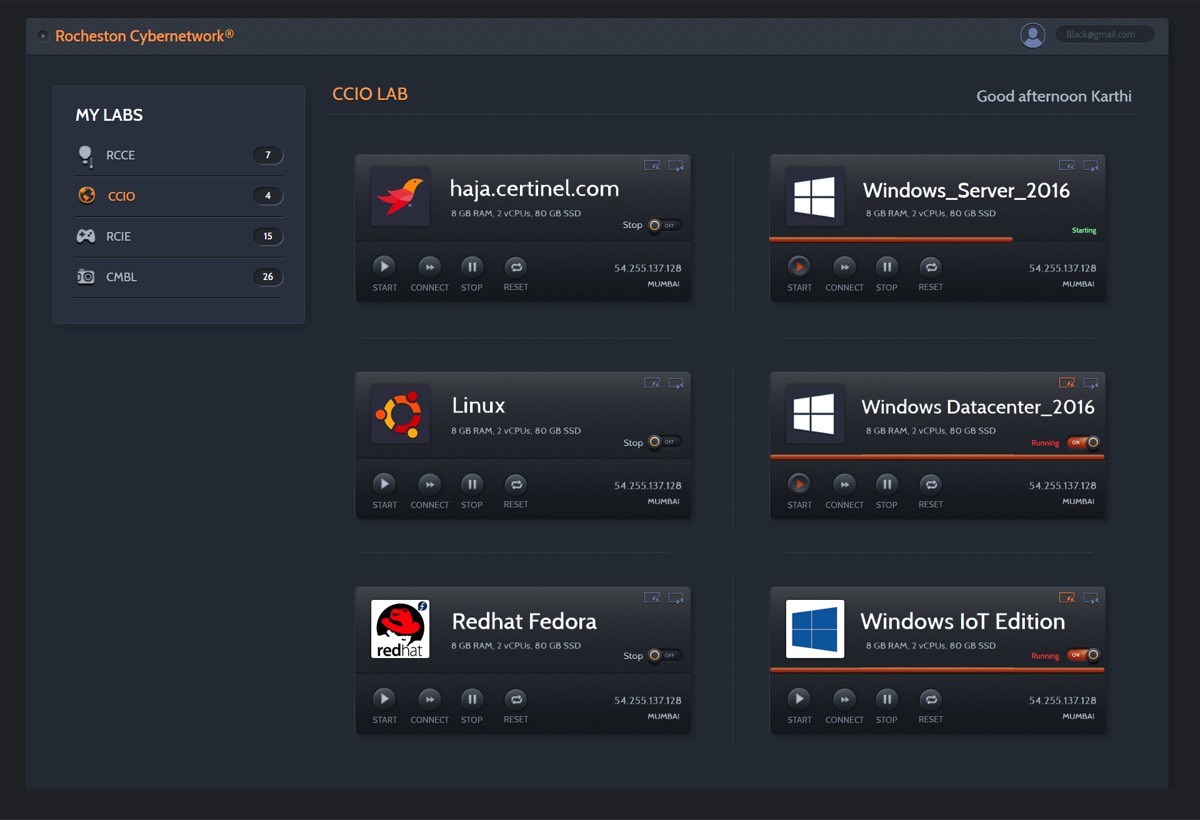Click STOP on the Redhat Fedora card
The width and height of the screenshot is (1200, 820).
click(472, 699)
